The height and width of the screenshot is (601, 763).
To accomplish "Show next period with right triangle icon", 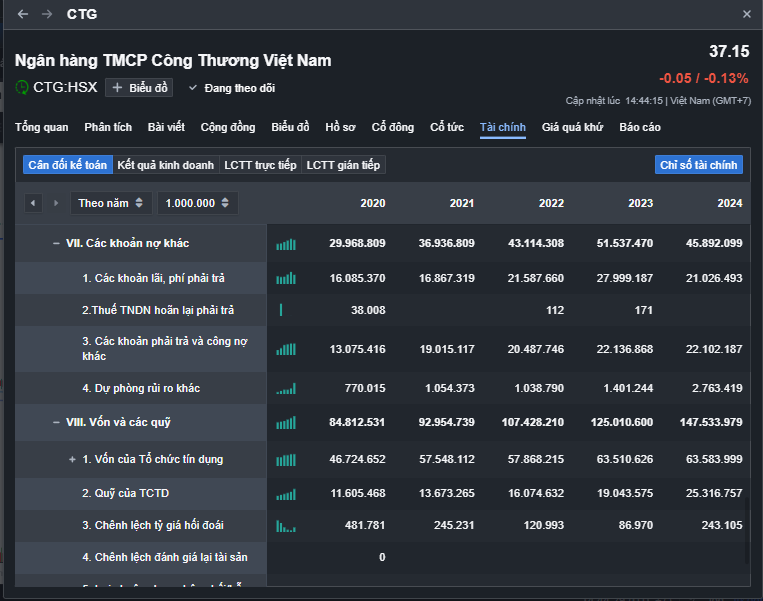I will 56,203.
